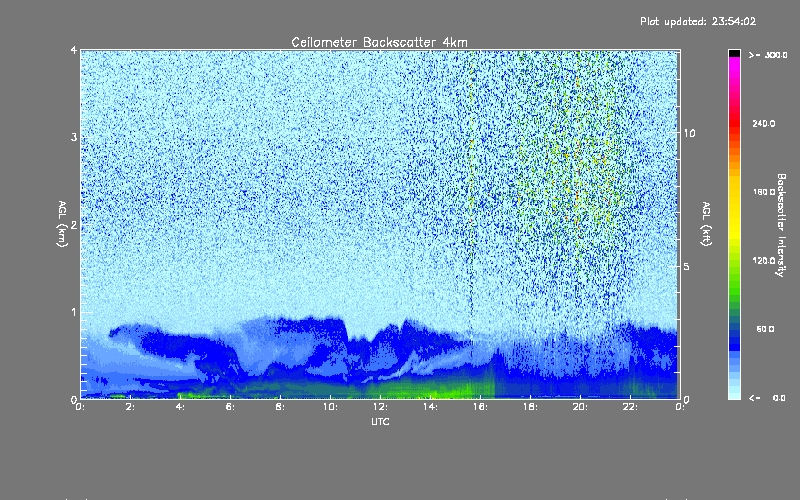Screen dimensions: 800x500
Task: Click the 4 tick on the km axis
Action: [x=73, y=51]
